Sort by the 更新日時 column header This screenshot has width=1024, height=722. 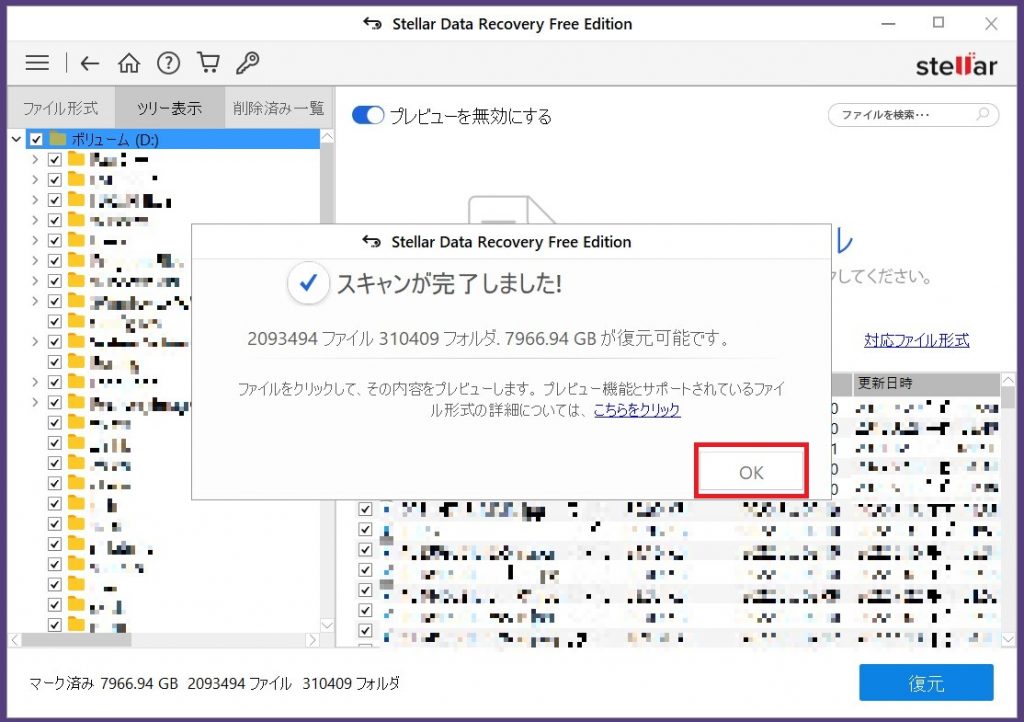(925, 383)
